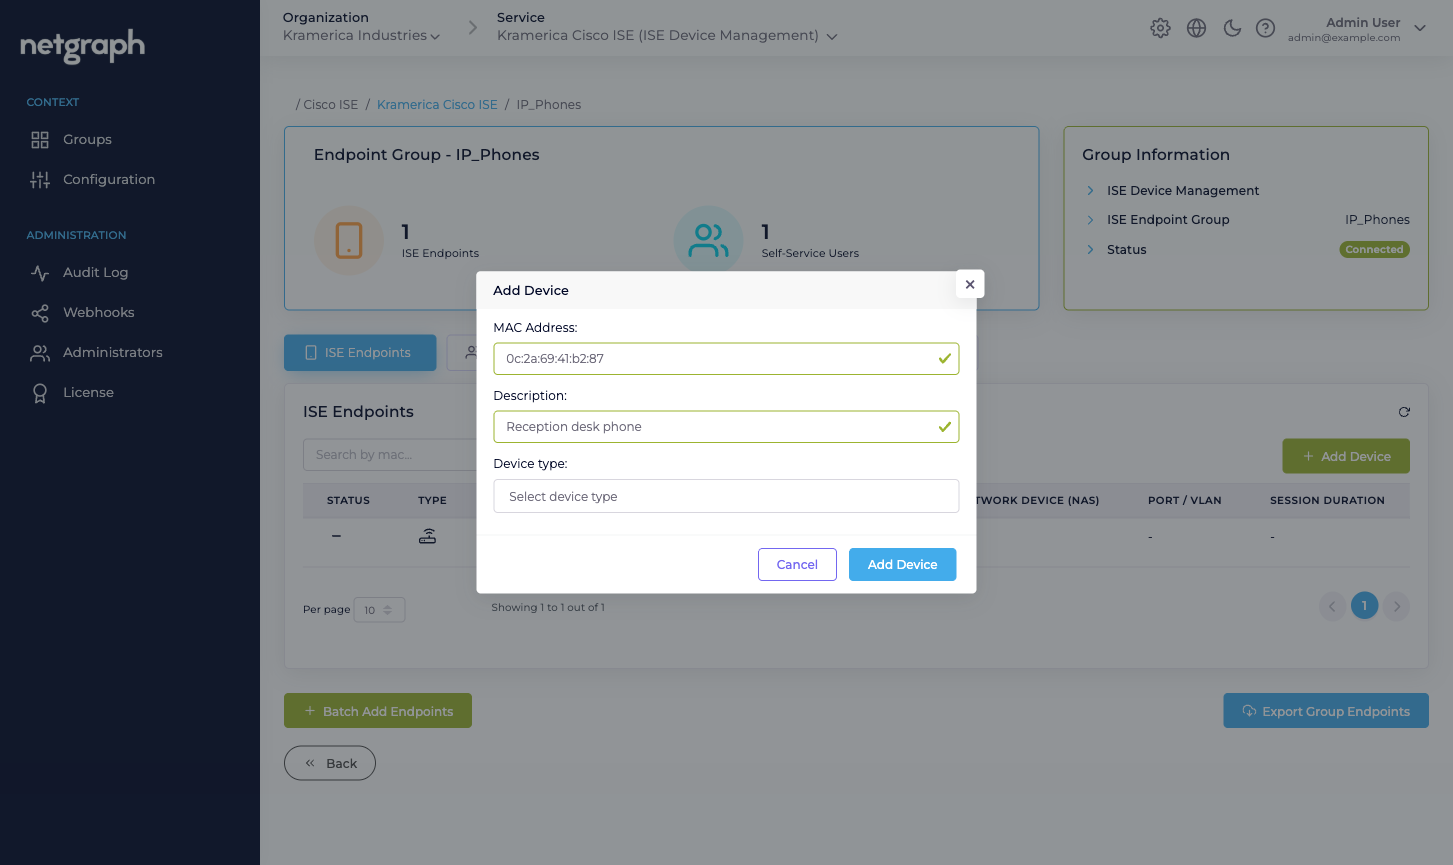Expand the Service selector dropdown
The image size is (1453, 865).
pos(667,35)
